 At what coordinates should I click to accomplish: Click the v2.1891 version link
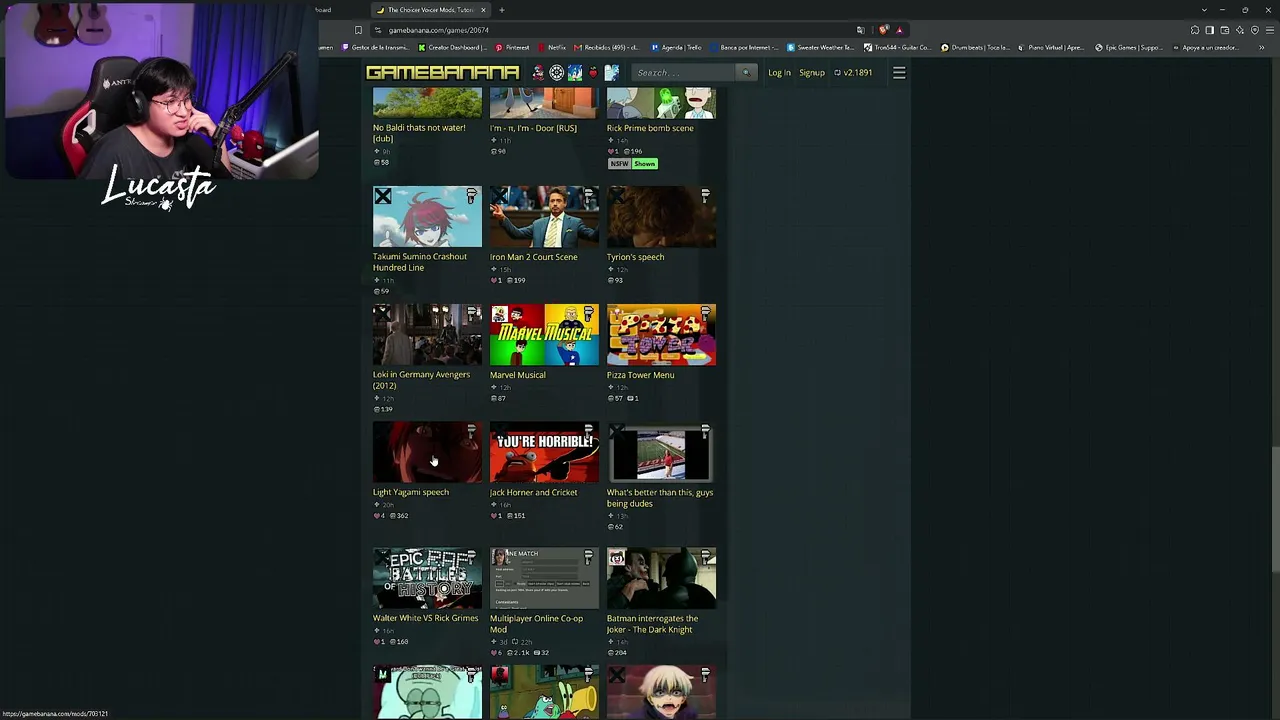click(853, 73)
